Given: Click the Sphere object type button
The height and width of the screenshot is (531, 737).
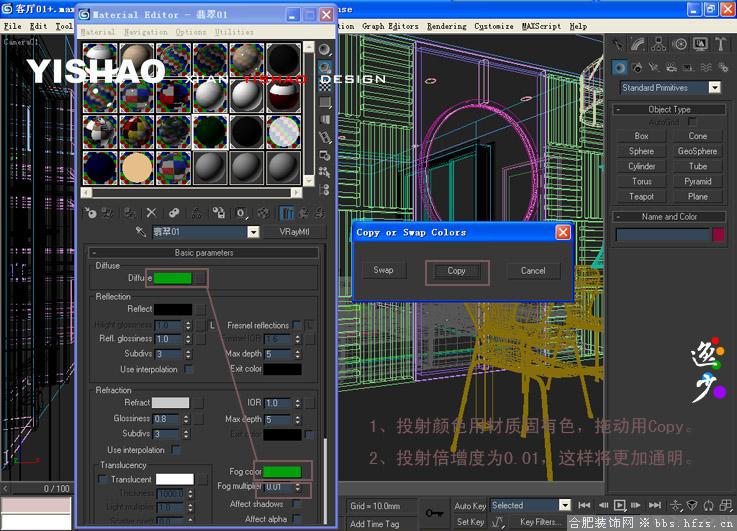Looking at the screenshot, I should (x=641, y=151).
